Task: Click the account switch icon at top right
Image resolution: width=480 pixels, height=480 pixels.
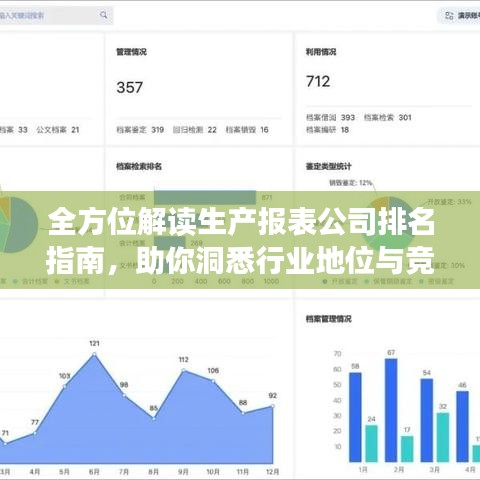Action: pyautogui.click(x=449, y=15)
